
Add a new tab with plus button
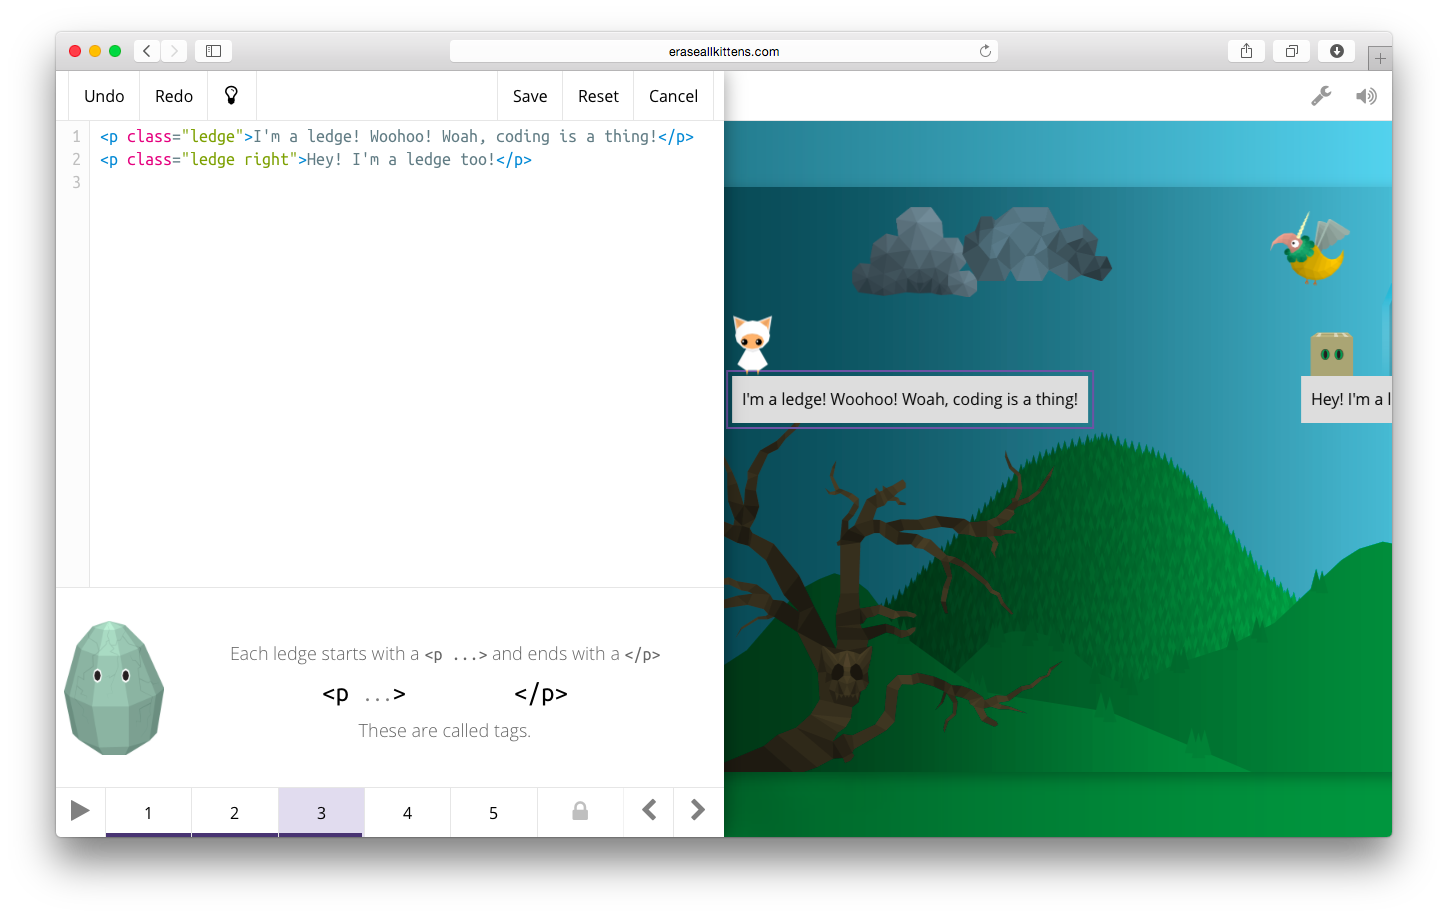pyautogui.click(x=1380, y=58)
